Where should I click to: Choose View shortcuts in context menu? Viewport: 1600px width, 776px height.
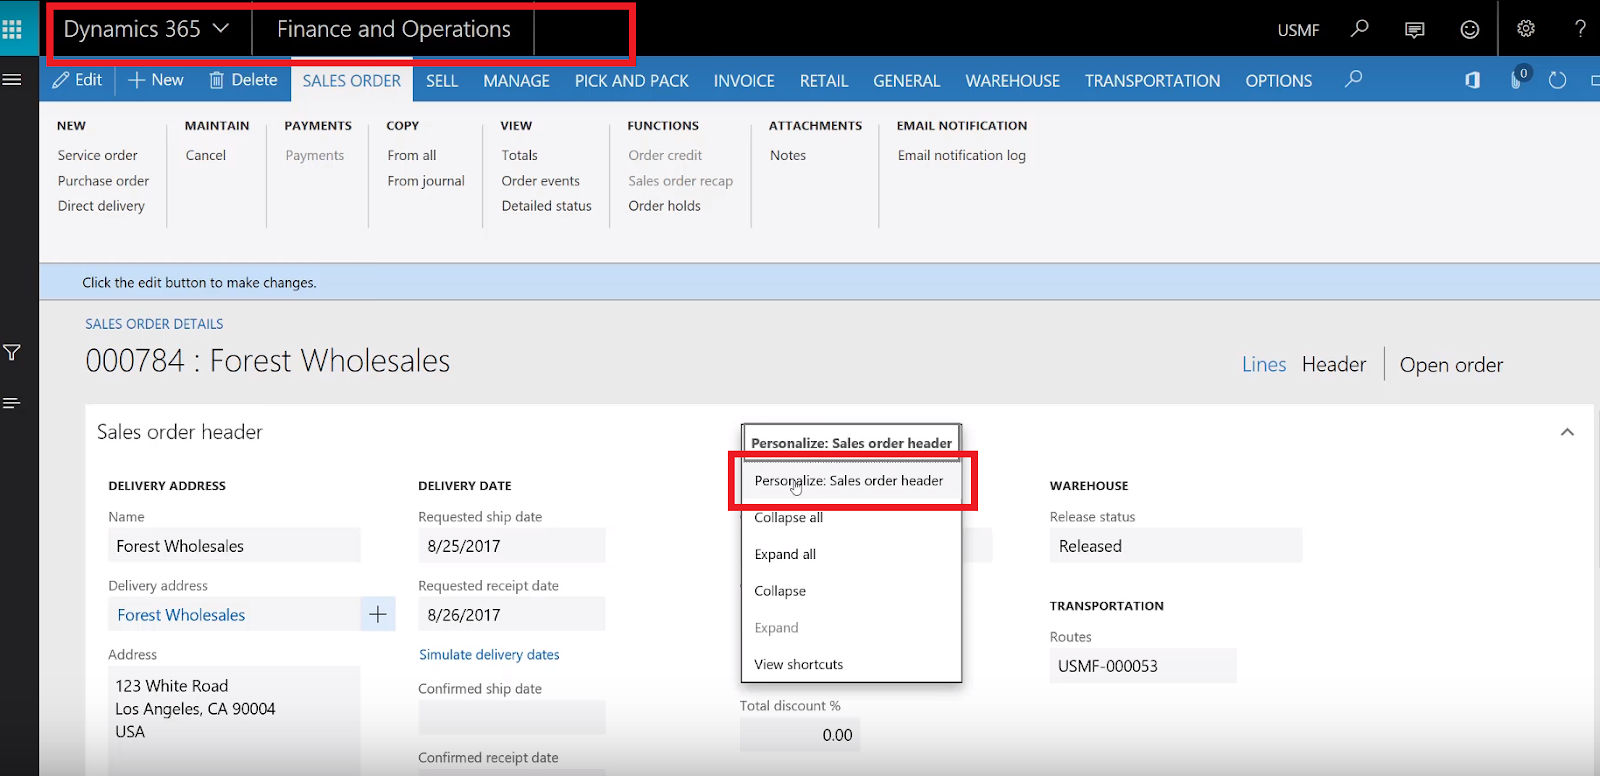[851, 664]
